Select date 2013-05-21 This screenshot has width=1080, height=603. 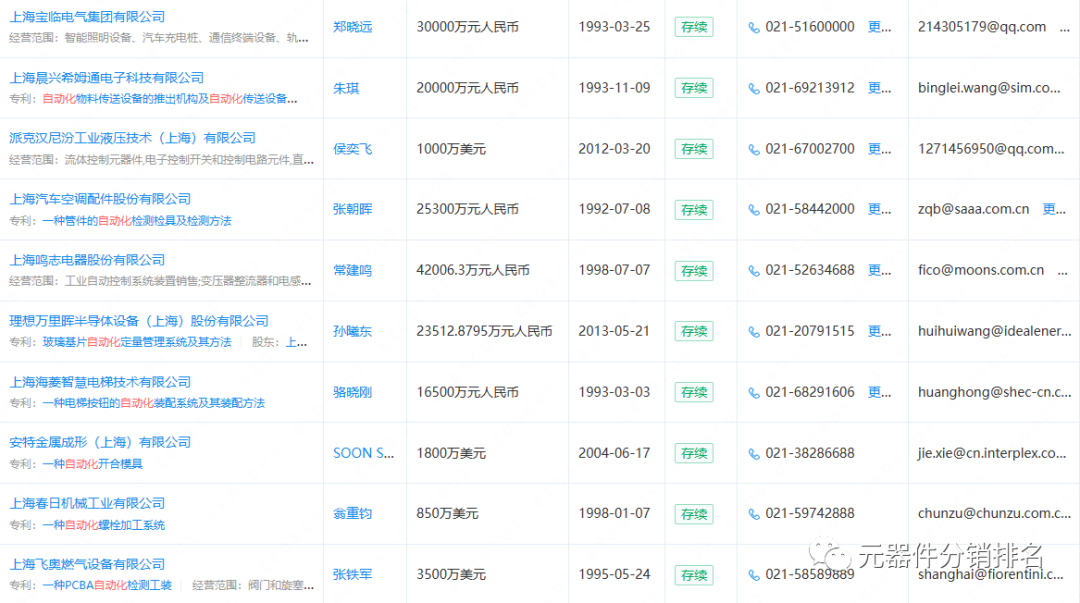click(x=614, y=331)
